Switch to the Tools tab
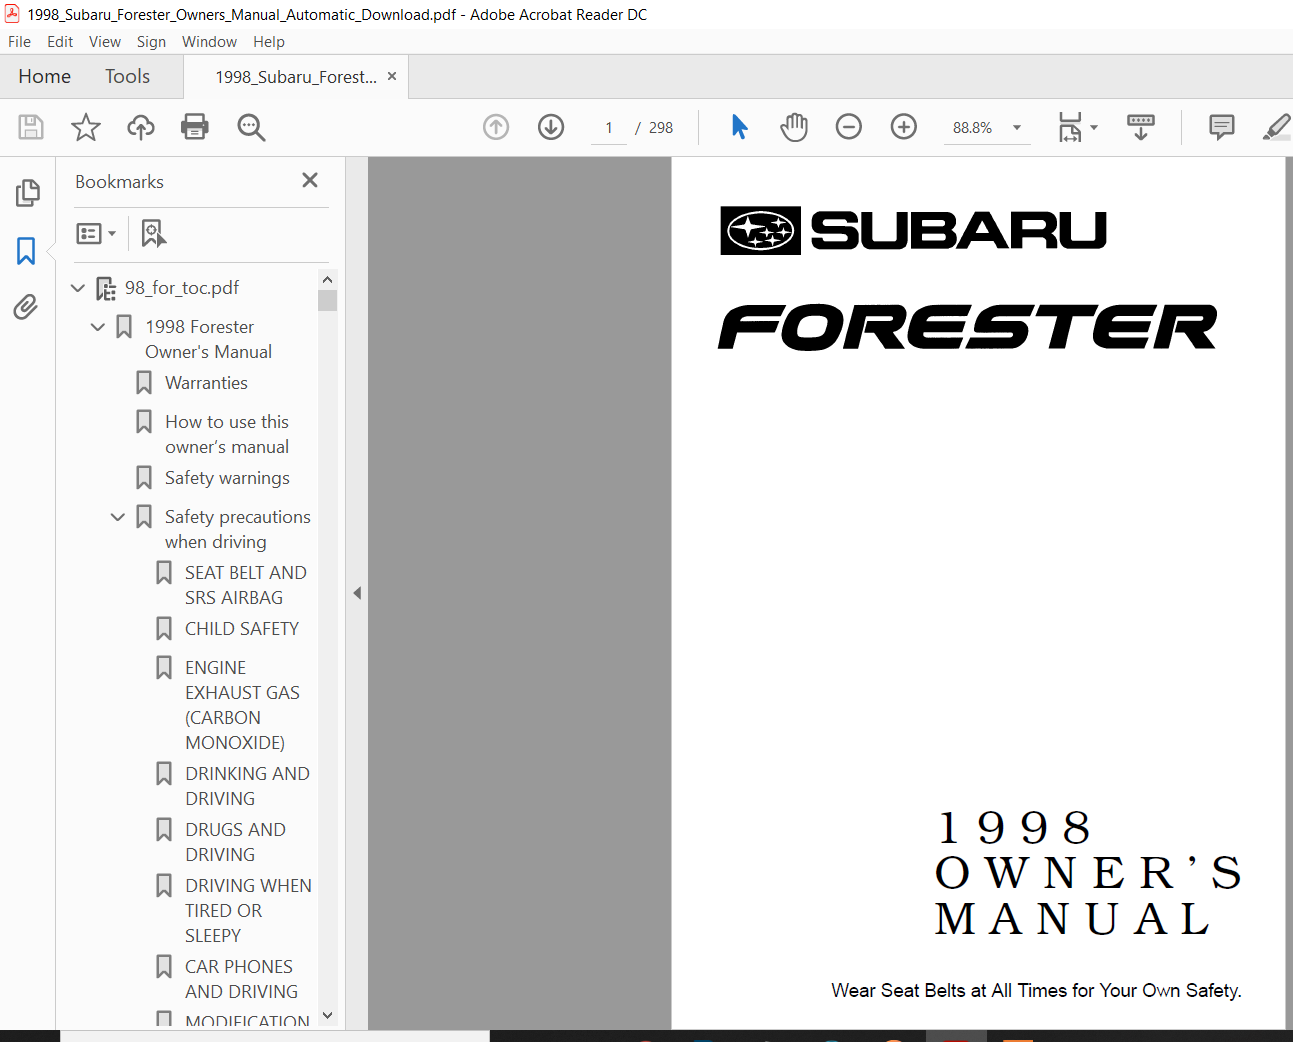Screen dimensions: 1293x1042 click(x=128, y=76)
